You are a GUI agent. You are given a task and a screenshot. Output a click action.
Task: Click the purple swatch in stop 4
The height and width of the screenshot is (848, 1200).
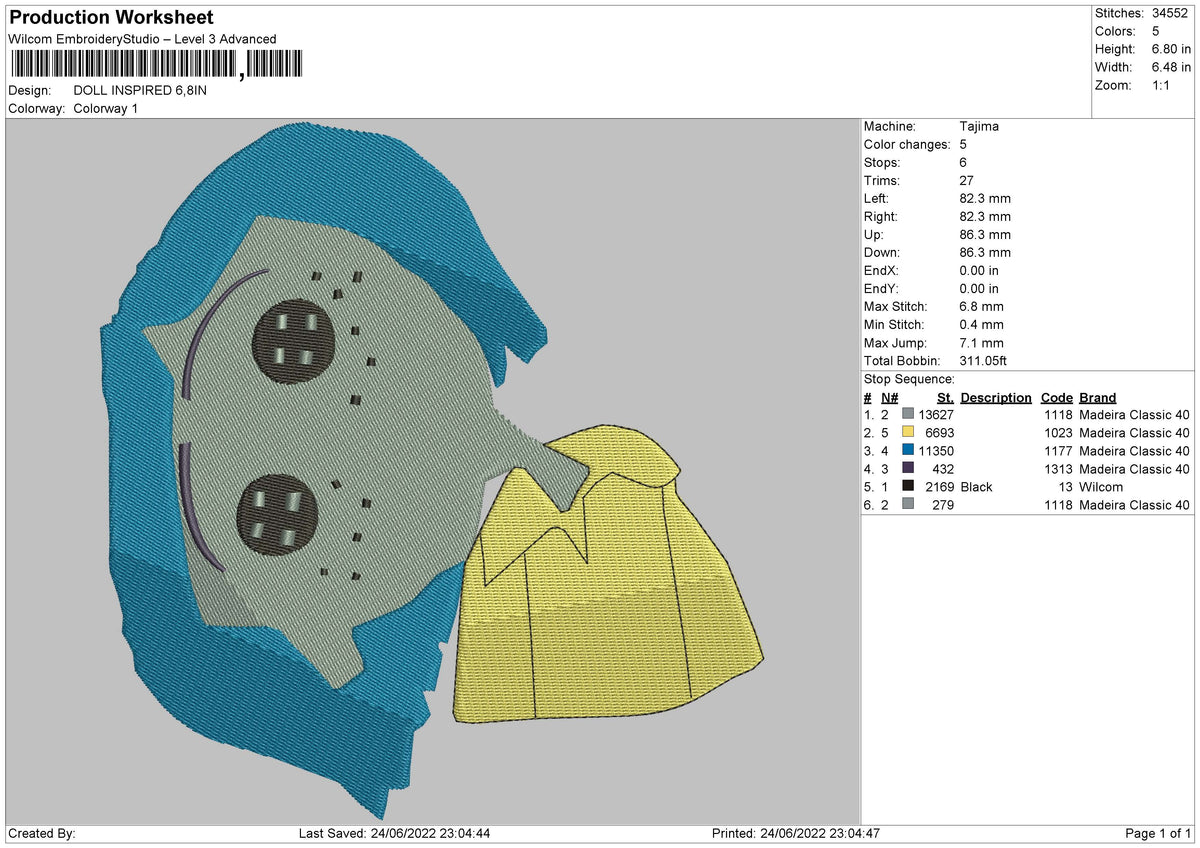coord(908,469)
